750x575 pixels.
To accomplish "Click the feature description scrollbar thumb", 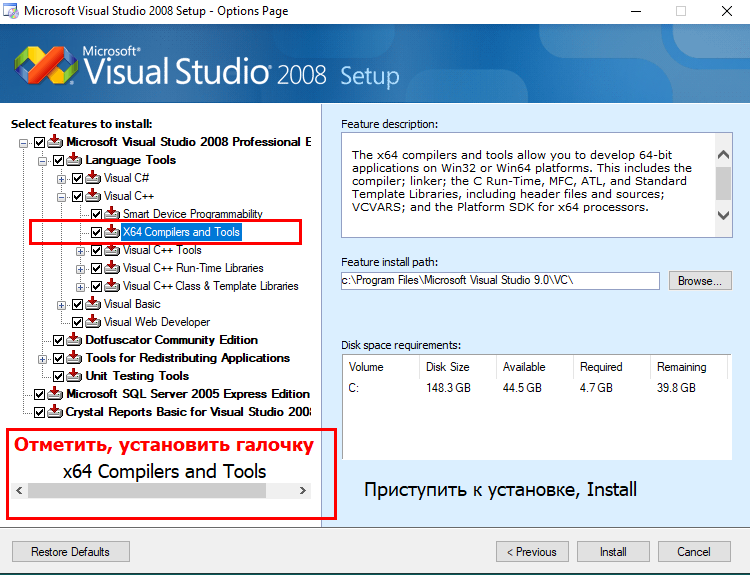I will tap(724, 183).
